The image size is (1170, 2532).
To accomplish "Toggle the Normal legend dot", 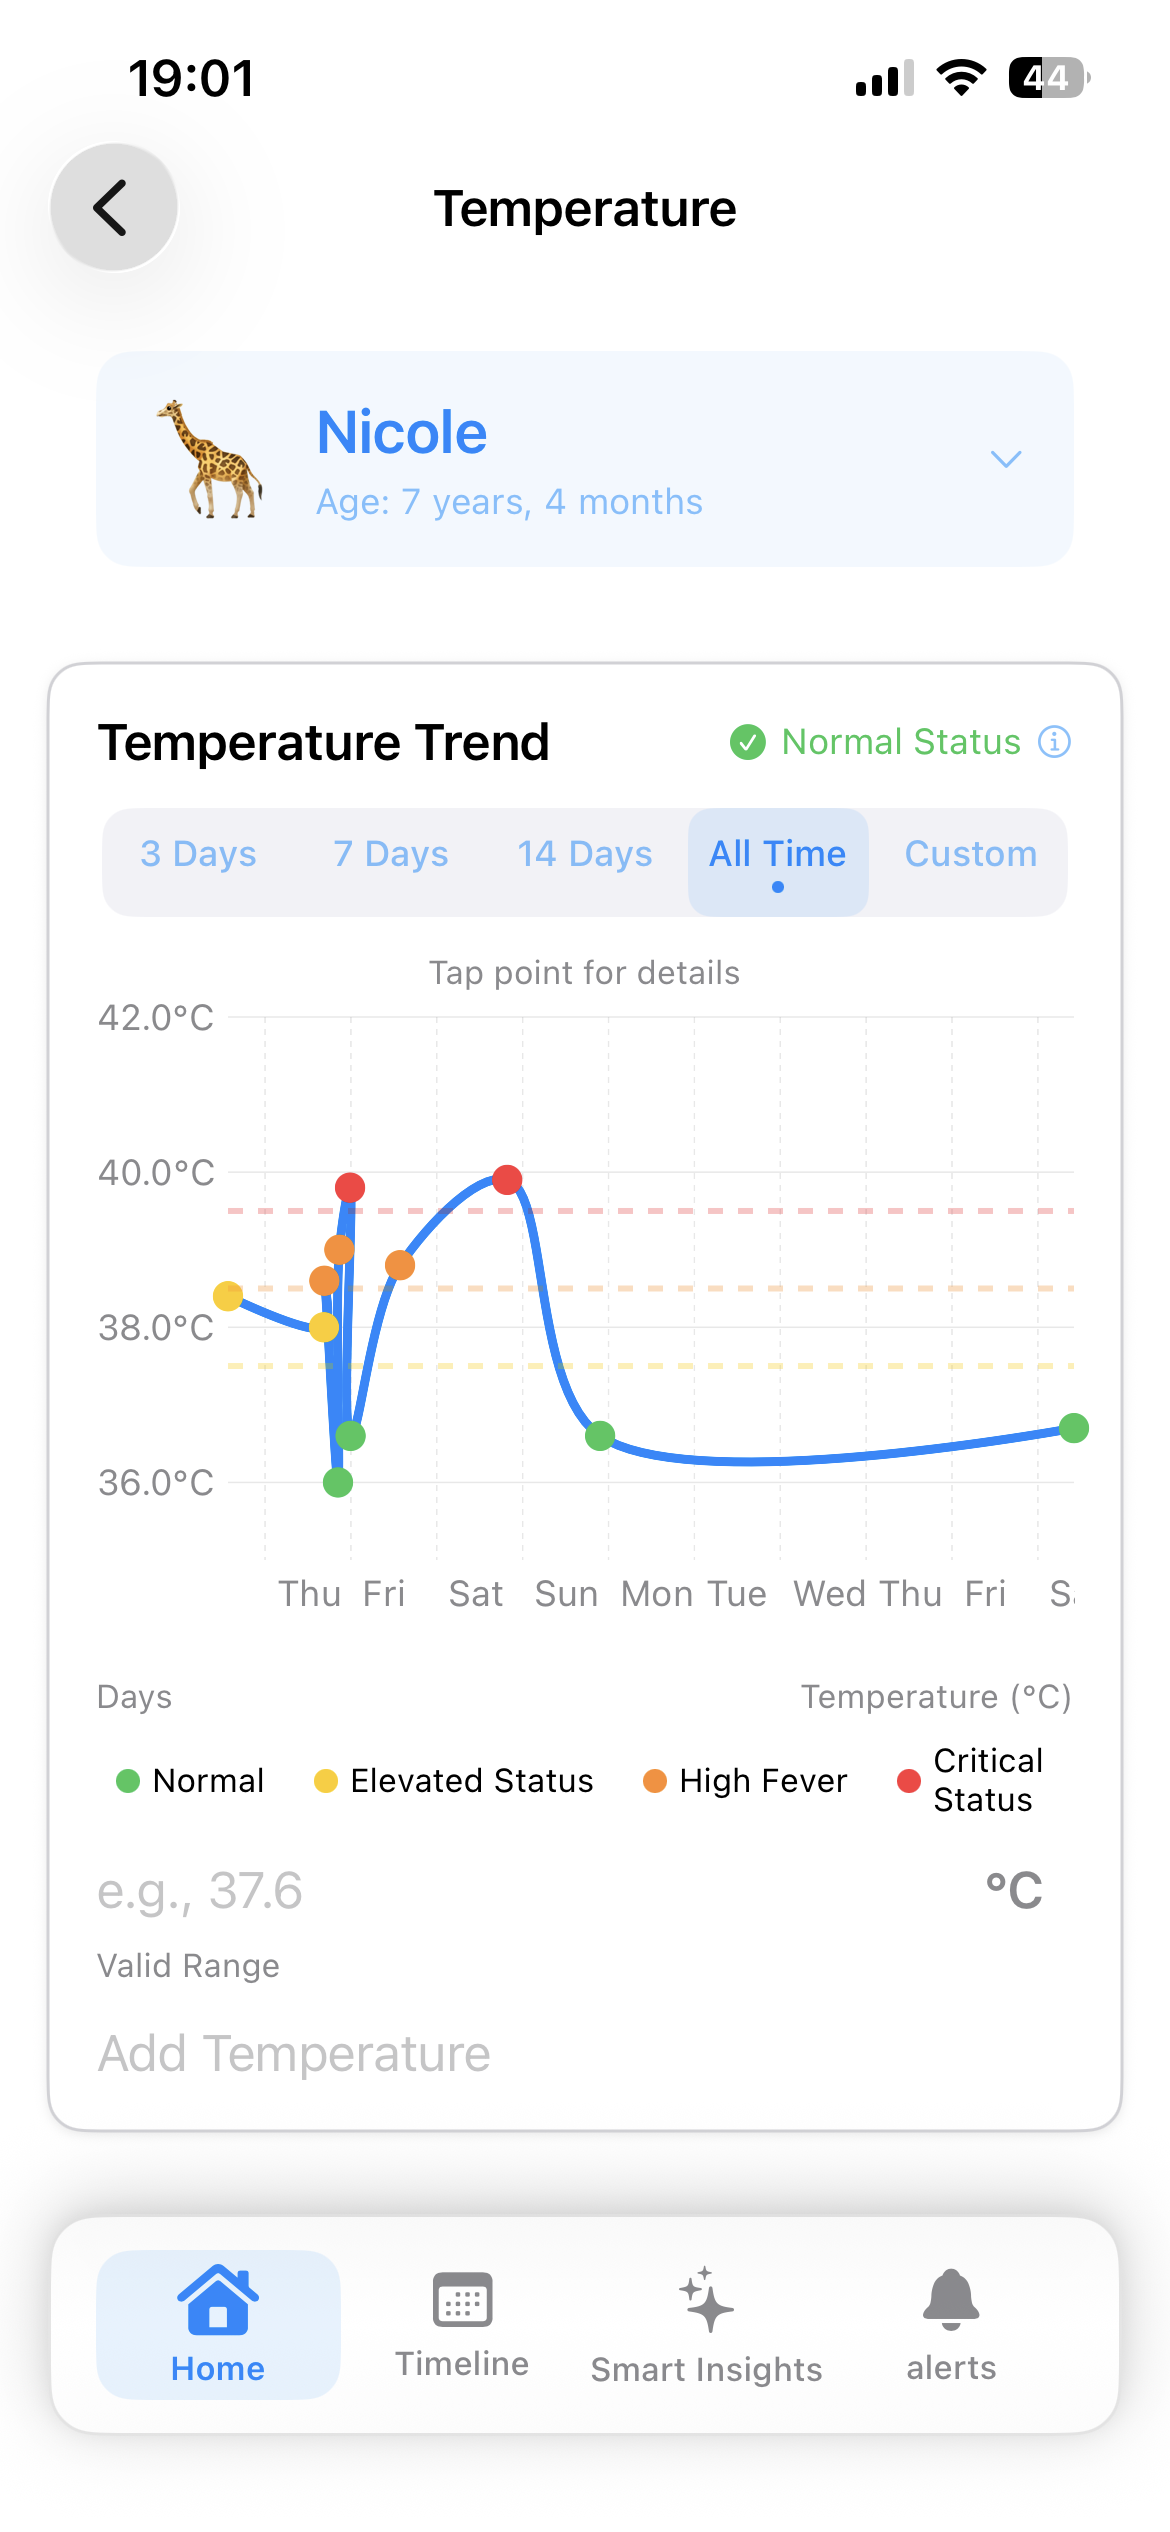I will (128, 1780).
